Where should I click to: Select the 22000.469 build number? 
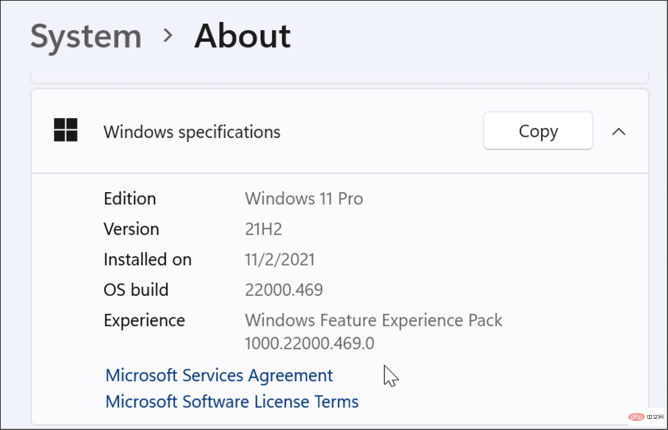284,290
